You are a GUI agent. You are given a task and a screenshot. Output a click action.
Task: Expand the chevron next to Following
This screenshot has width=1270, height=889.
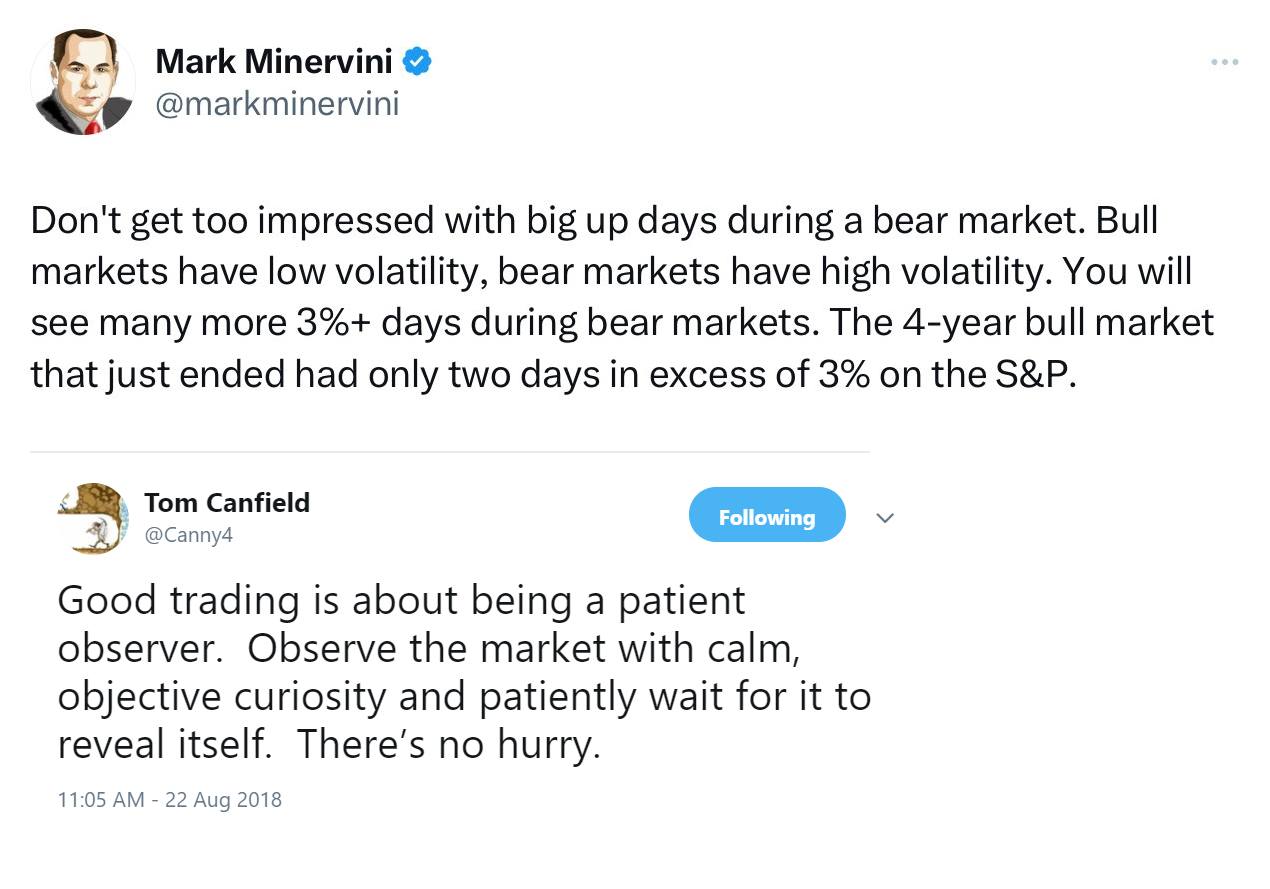tap(884, 517)
